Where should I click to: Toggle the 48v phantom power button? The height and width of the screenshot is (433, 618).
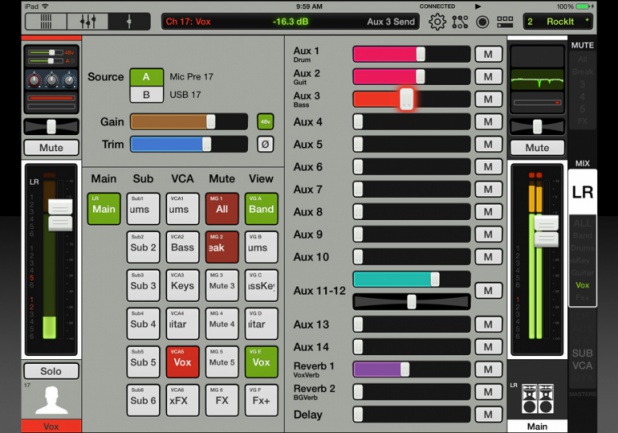(265, 122)
